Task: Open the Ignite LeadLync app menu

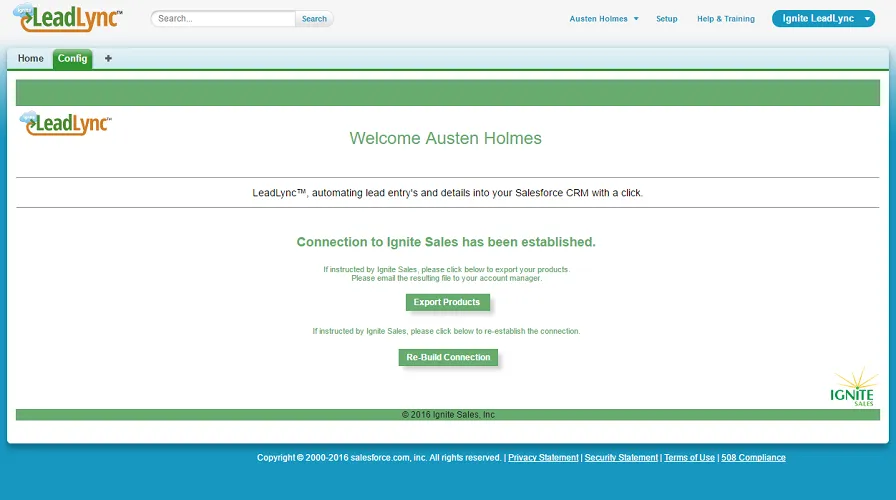Action: [823, 18]
